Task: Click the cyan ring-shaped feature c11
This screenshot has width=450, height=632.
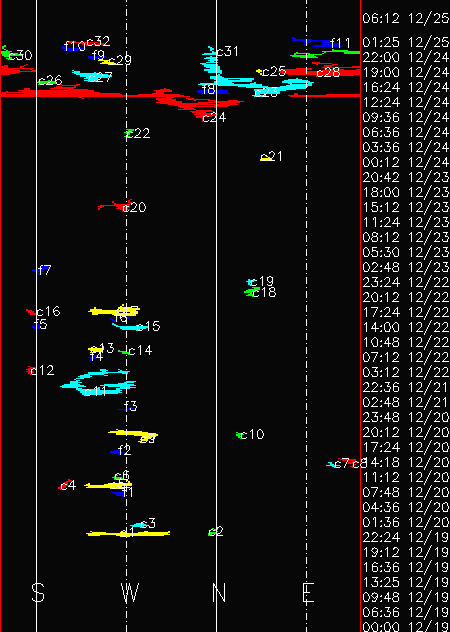Action: click(x=98, y=382)
